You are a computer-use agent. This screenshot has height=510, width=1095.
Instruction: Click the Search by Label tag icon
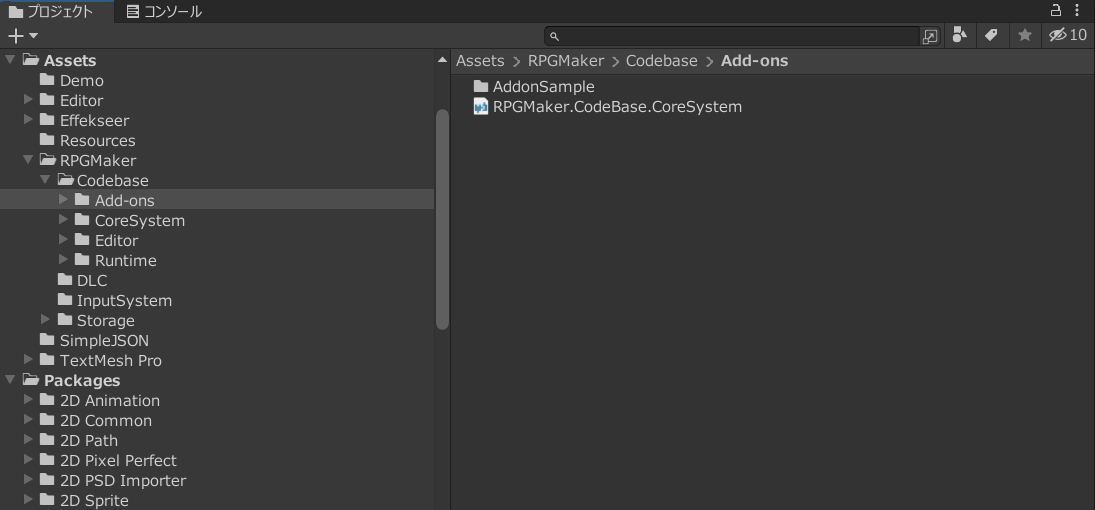click(991, 35)
